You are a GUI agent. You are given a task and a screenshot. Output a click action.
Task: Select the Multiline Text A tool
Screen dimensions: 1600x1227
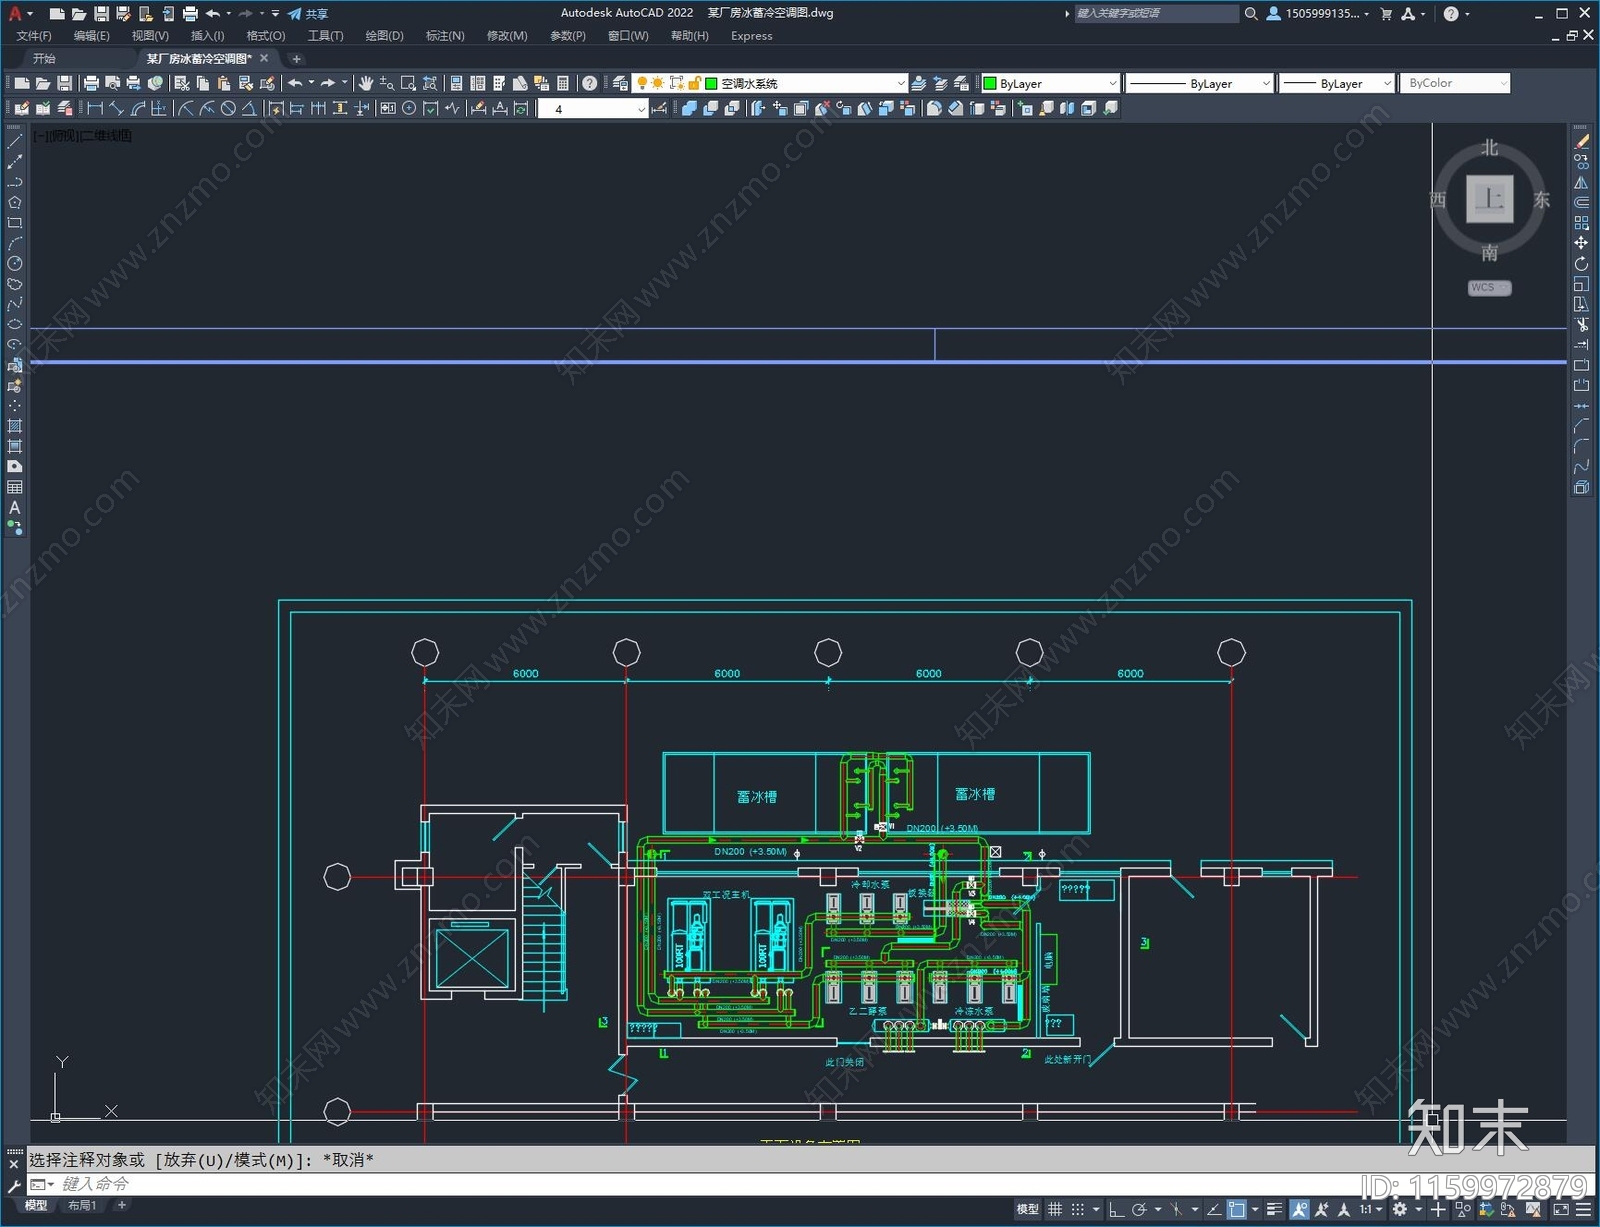coord(15,508)
